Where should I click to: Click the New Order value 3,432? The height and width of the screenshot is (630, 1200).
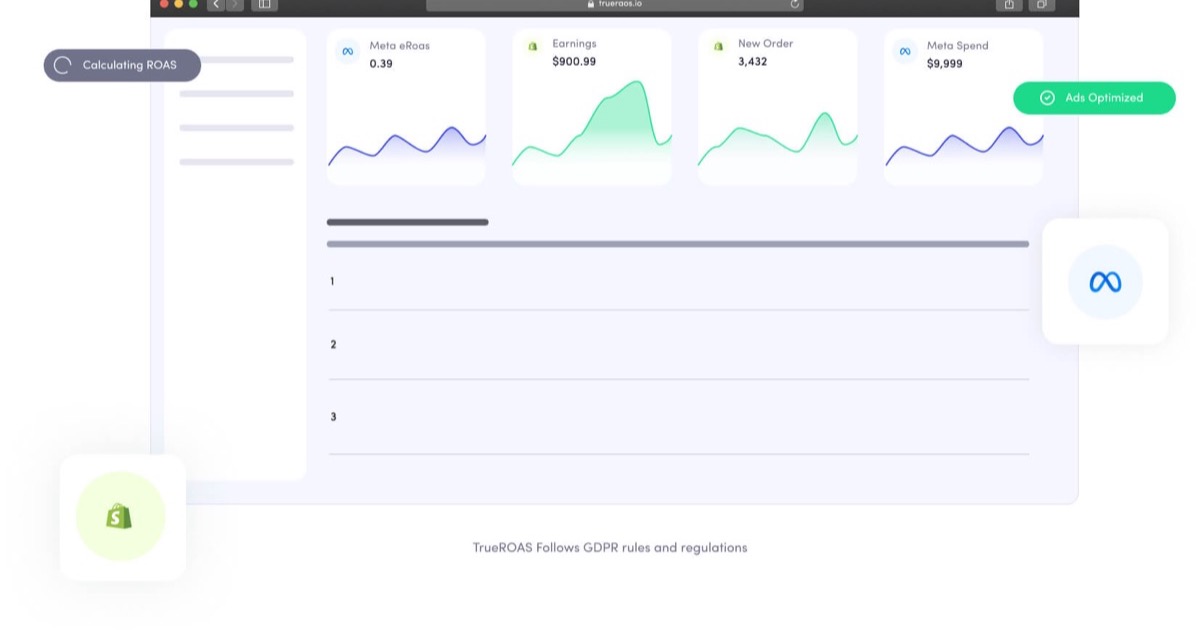(x=753, y=61)
